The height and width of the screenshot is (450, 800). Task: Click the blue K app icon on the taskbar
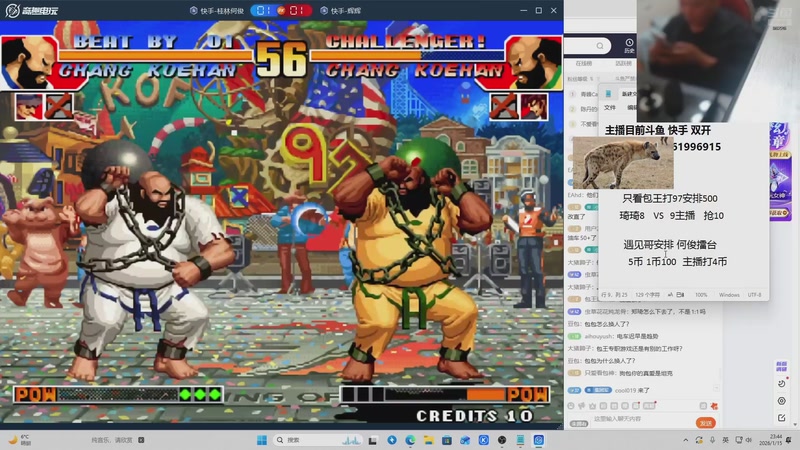click(x=484, y=440)
